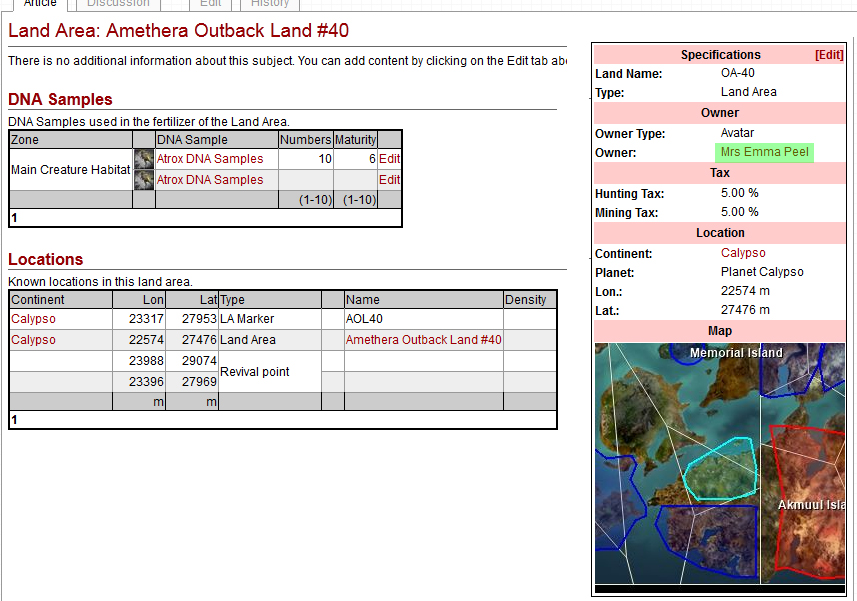Open Amethera Outback Land #40 in the Locations table
This screenshot has height=601, width=857.
point(423,340)
